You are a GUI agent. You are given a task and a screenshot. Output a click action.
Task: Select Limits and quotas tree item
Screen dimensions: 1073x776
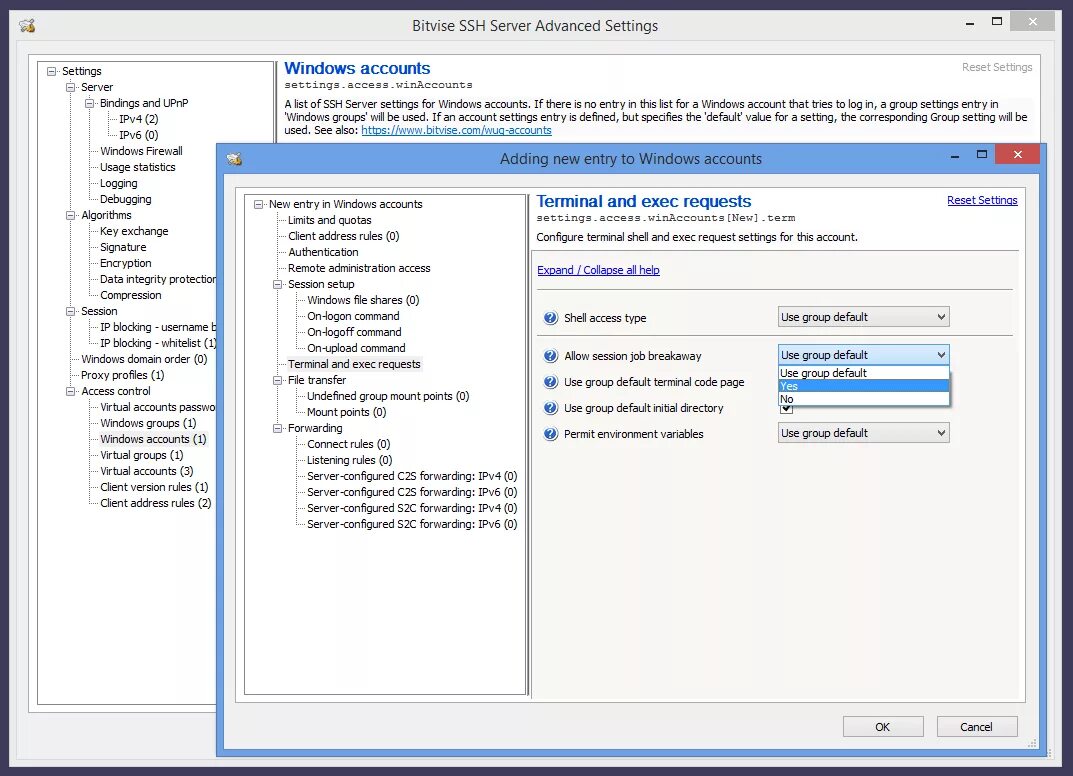click(x=330, y=220)
